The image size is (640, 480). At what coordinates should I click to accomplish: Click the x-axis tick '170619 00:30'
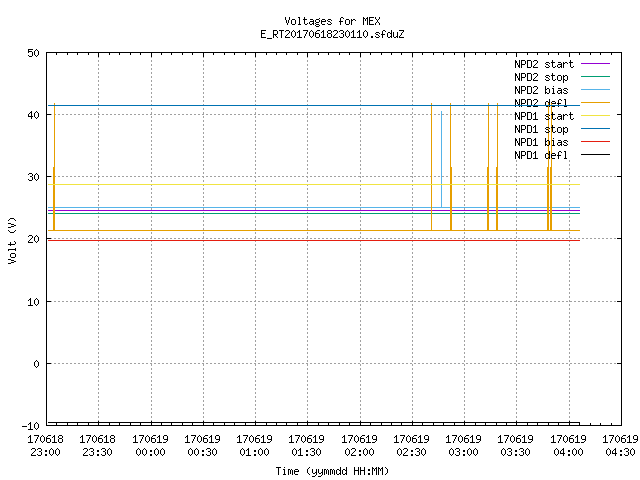click(202, 446)
